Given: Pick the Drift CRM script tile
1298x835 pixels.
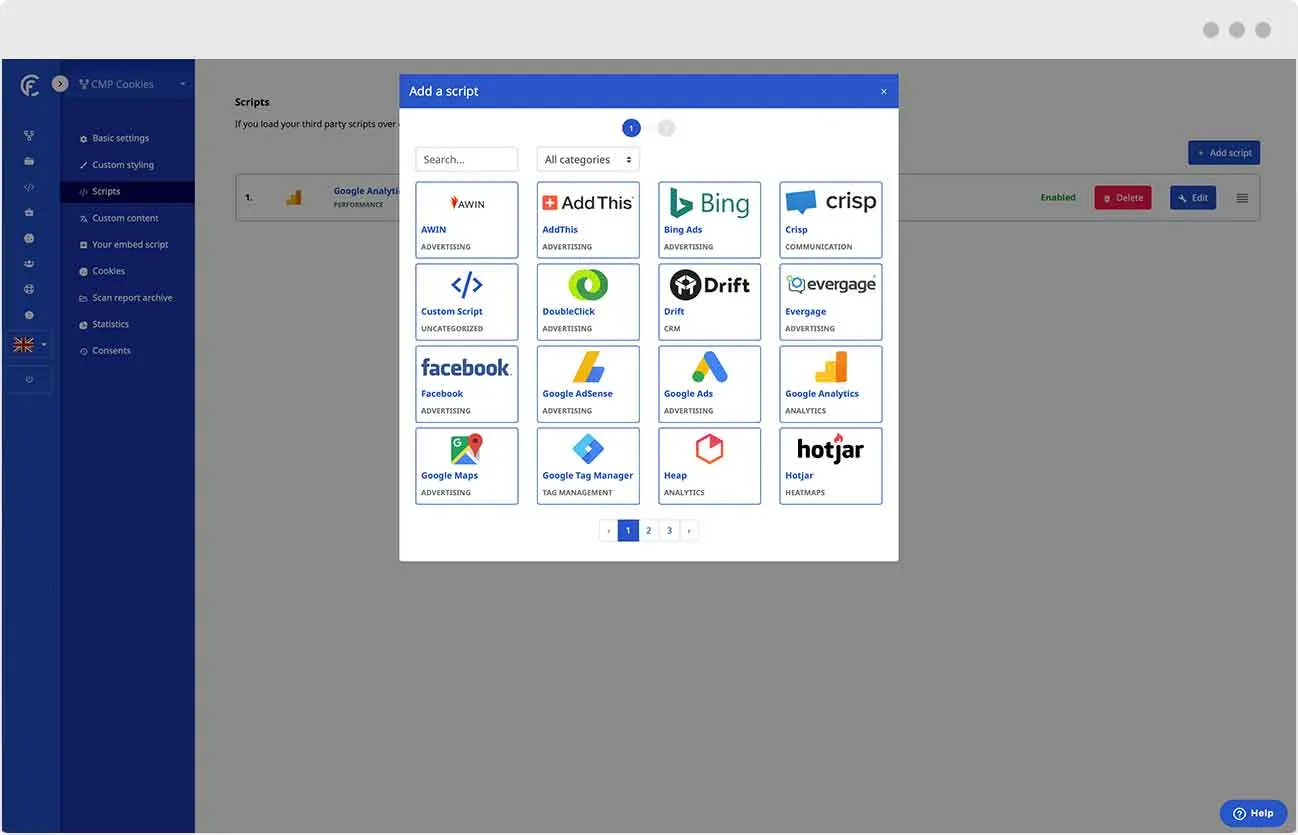Looking at the screenshot, I should (x=709, y=302).
